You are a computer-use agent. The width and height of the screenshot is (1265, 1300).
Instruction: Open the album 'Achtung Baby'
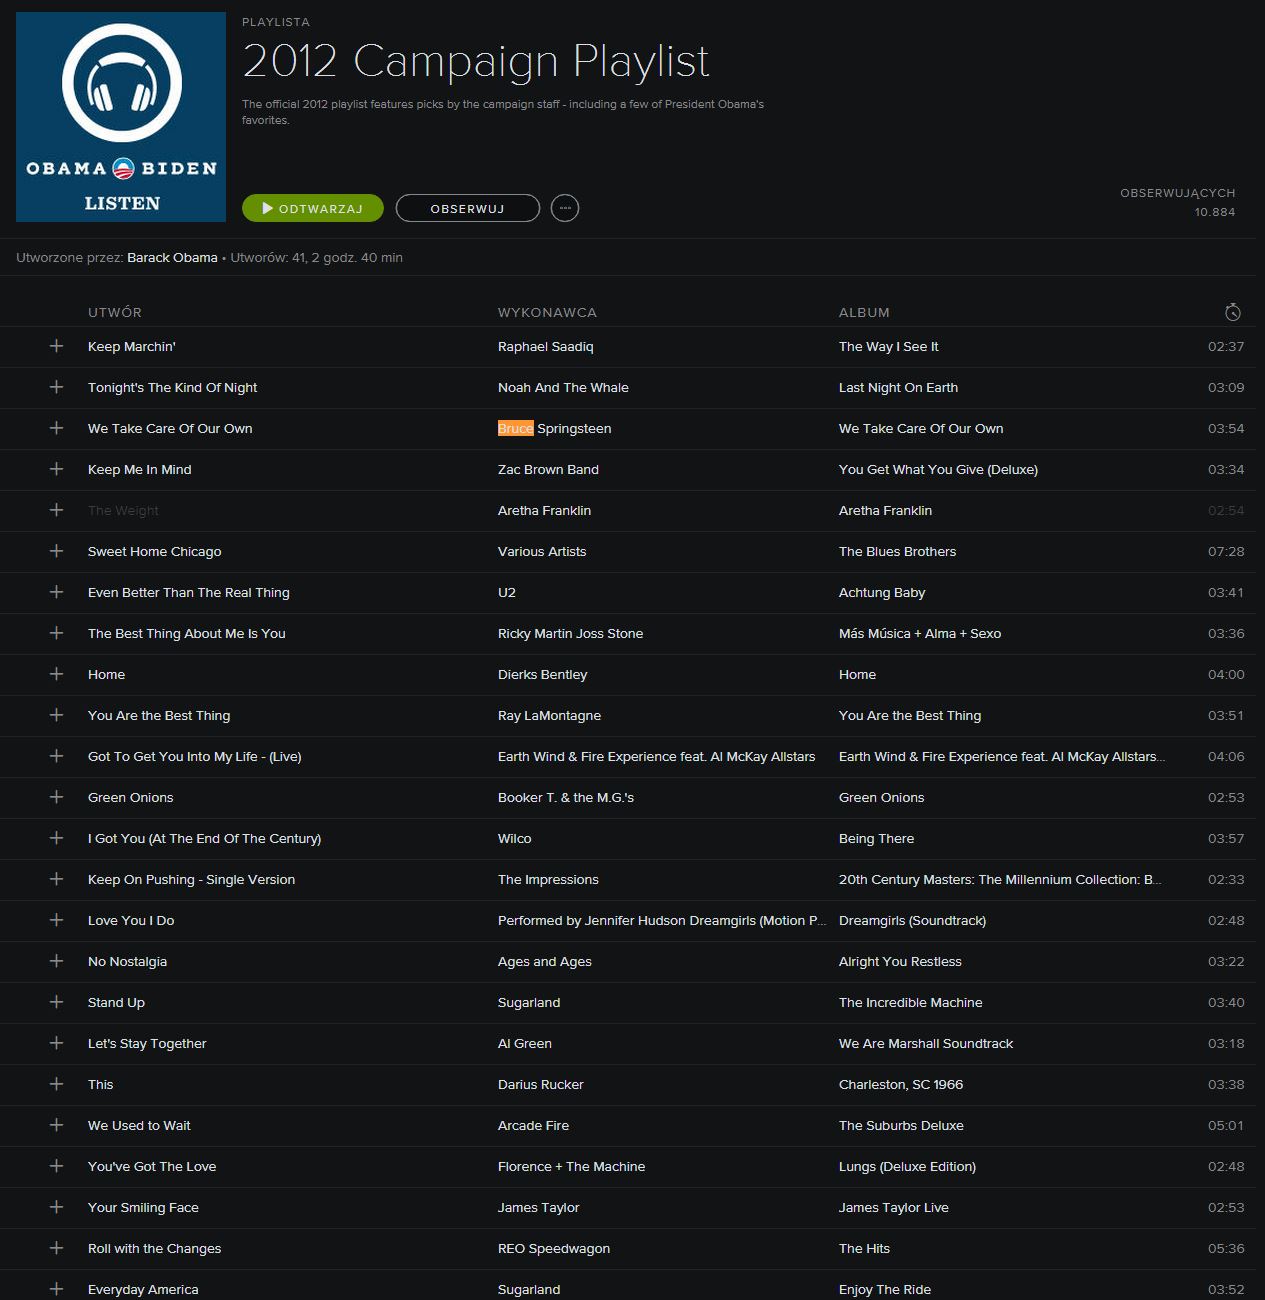click(x=882, y=592)
